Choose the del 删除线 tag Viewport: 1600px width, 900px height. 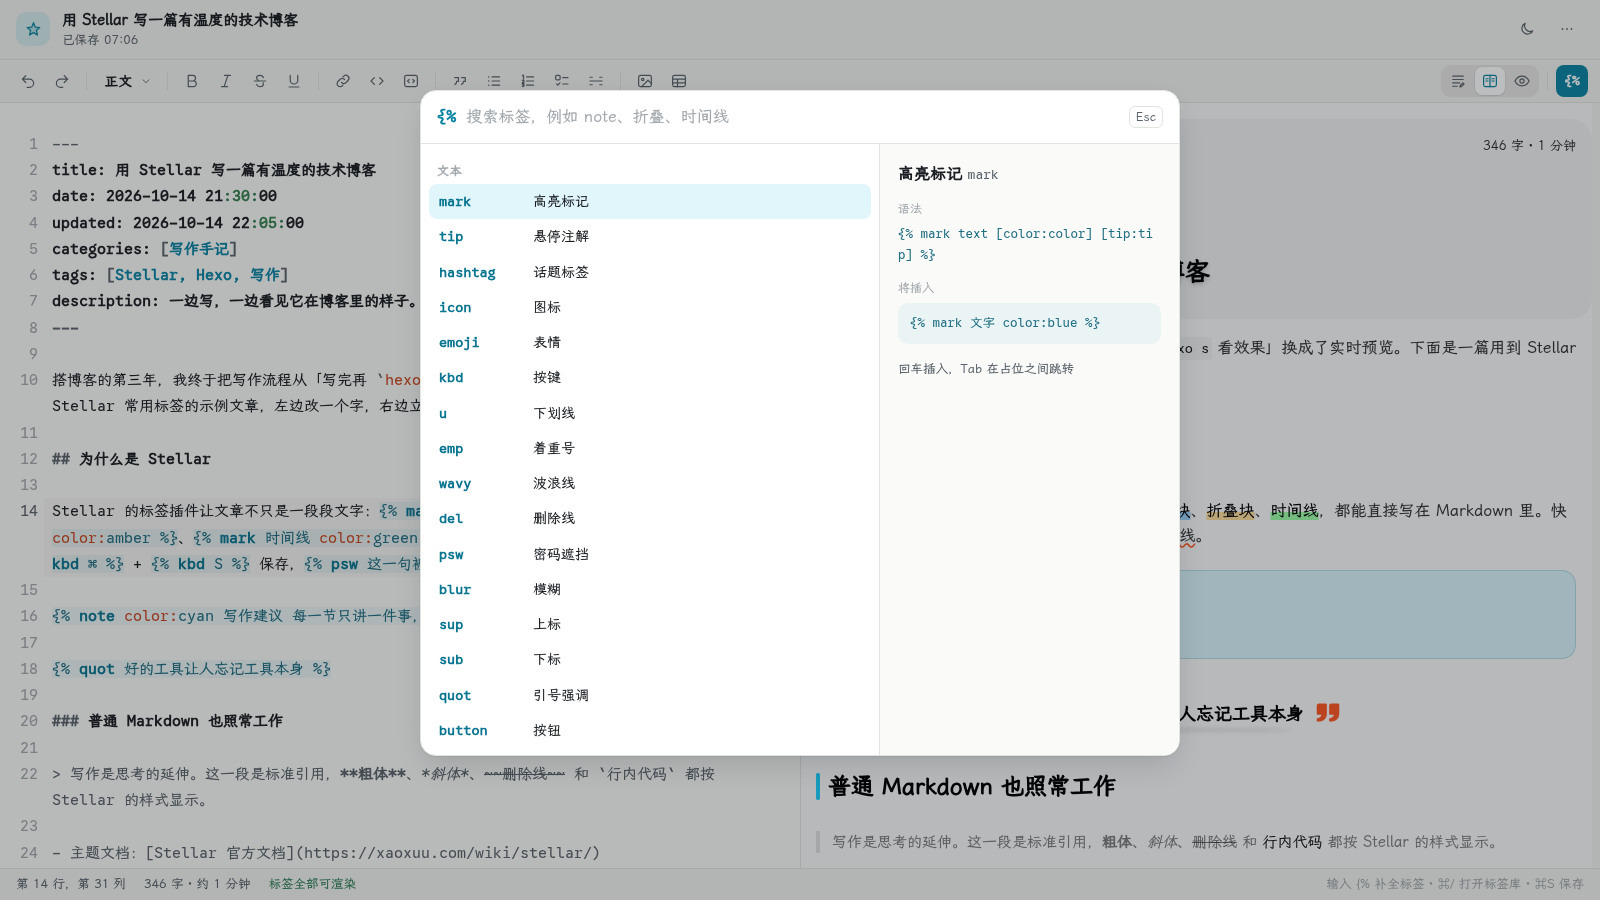(x=650, y=519)
